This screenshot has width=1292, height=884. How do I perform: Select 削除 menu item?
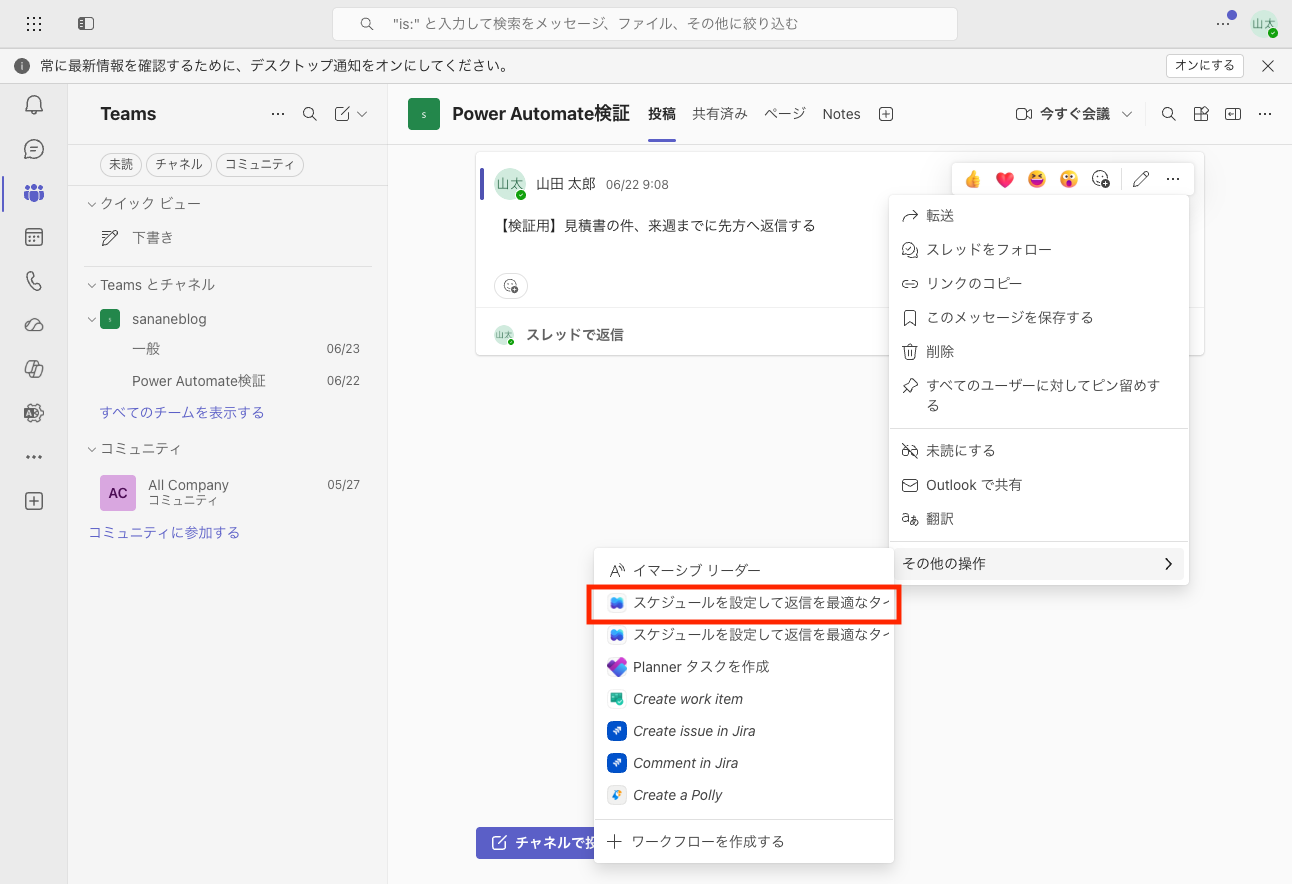point(1038,352)
